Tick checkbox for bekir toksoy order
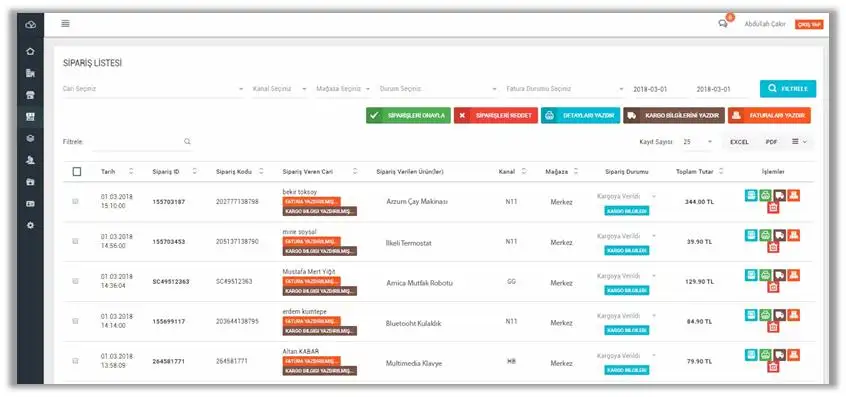846x397 pixels. [x=76, y=201]
